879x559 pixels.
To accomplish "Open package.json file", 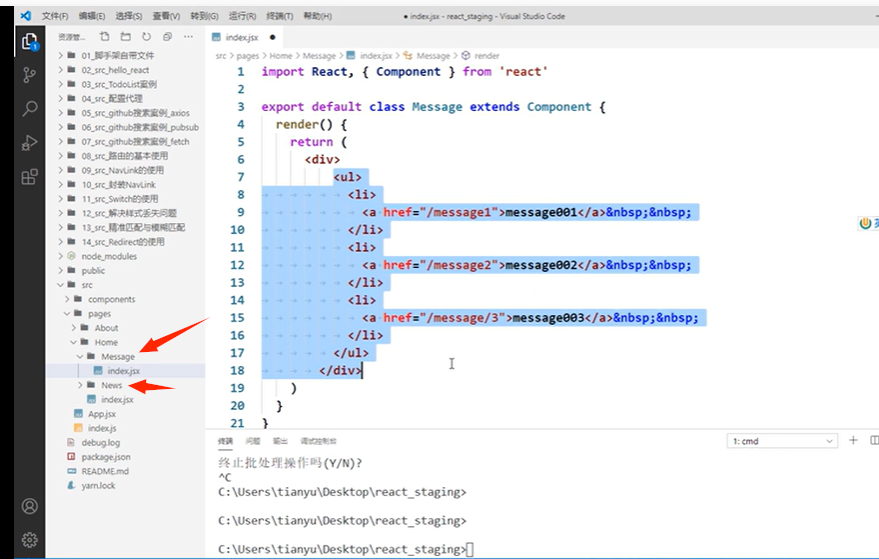I will (126, 457).
